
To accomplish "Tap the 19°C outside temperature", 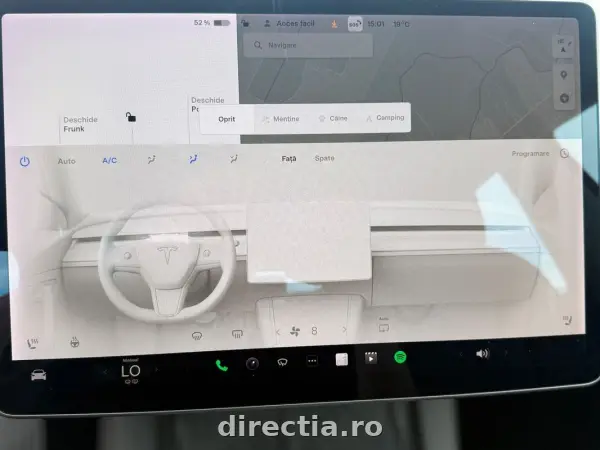I will (x=401, y=24).
